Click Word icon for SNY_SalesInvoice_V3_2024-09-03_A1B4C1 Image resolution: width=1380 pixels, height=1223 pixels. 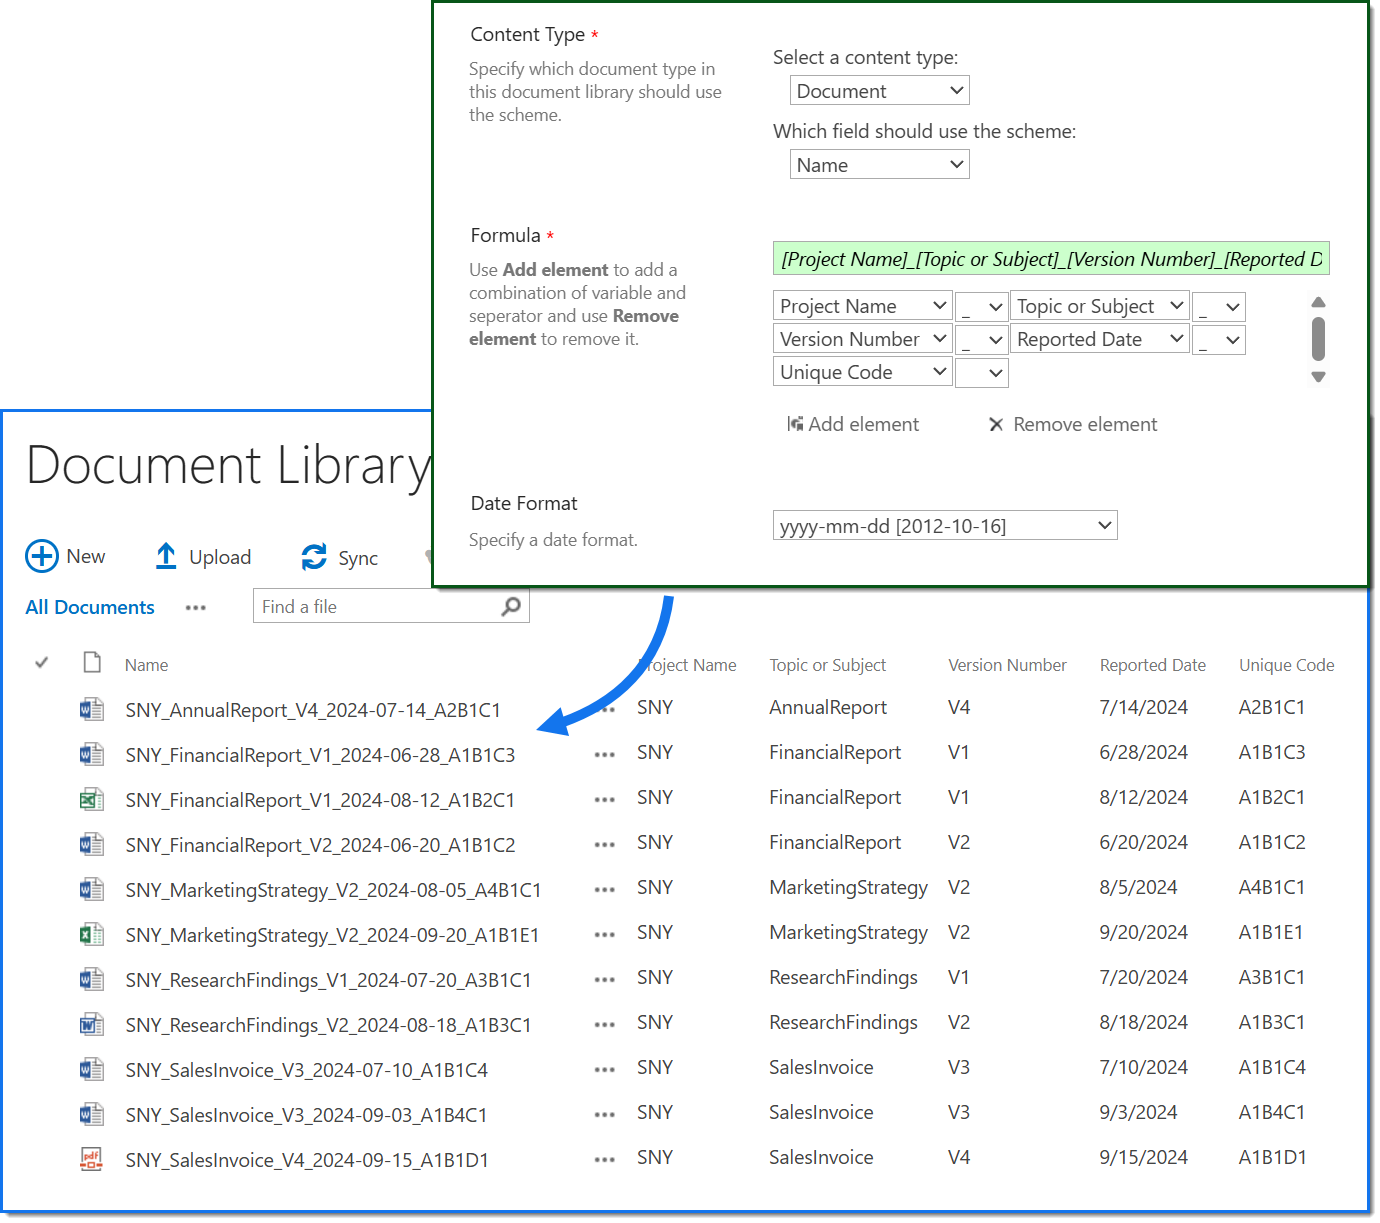click(x=92, y=1114)
